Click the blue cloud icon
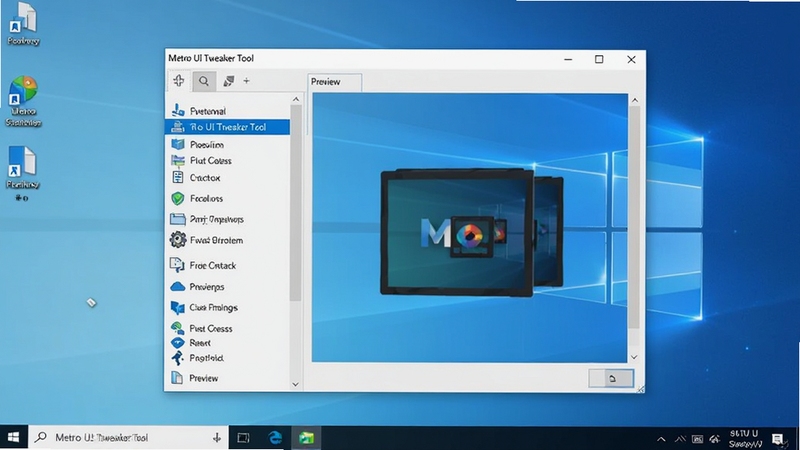The image size is (800, 450). coord(178,287)
